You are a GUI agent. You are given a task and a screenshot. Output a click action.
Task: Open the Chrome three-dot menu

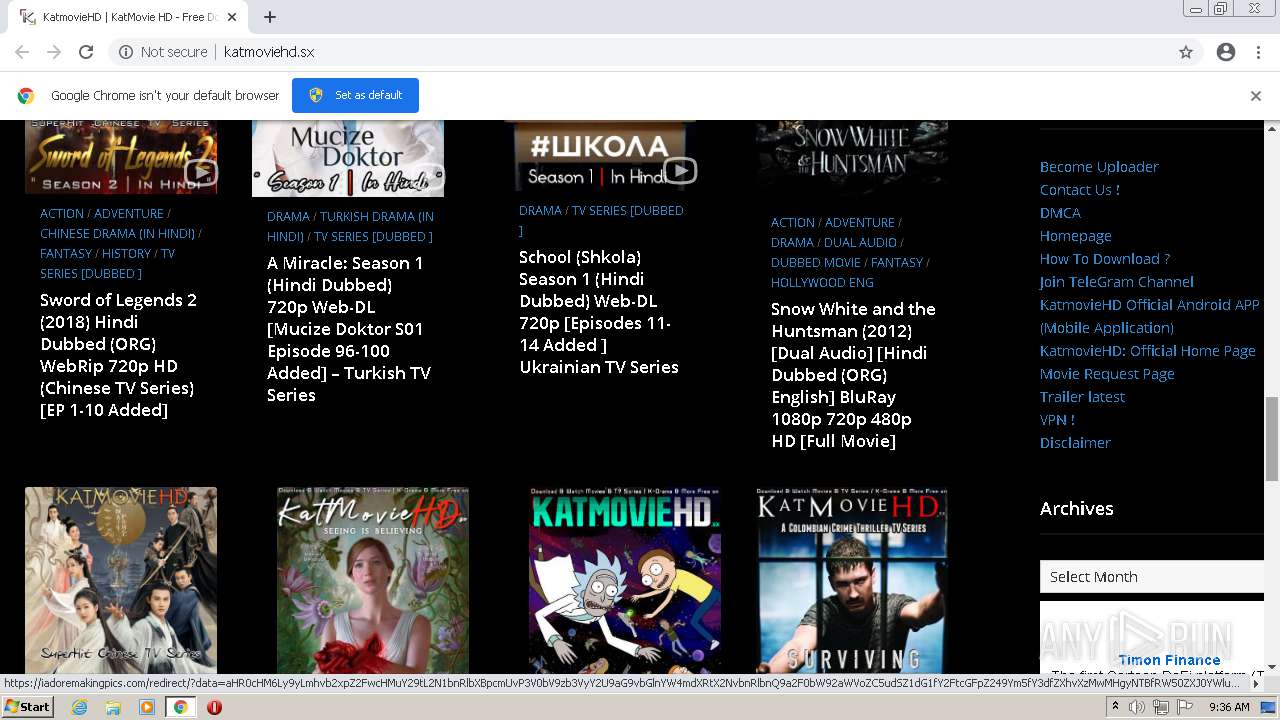(1258, 52)
